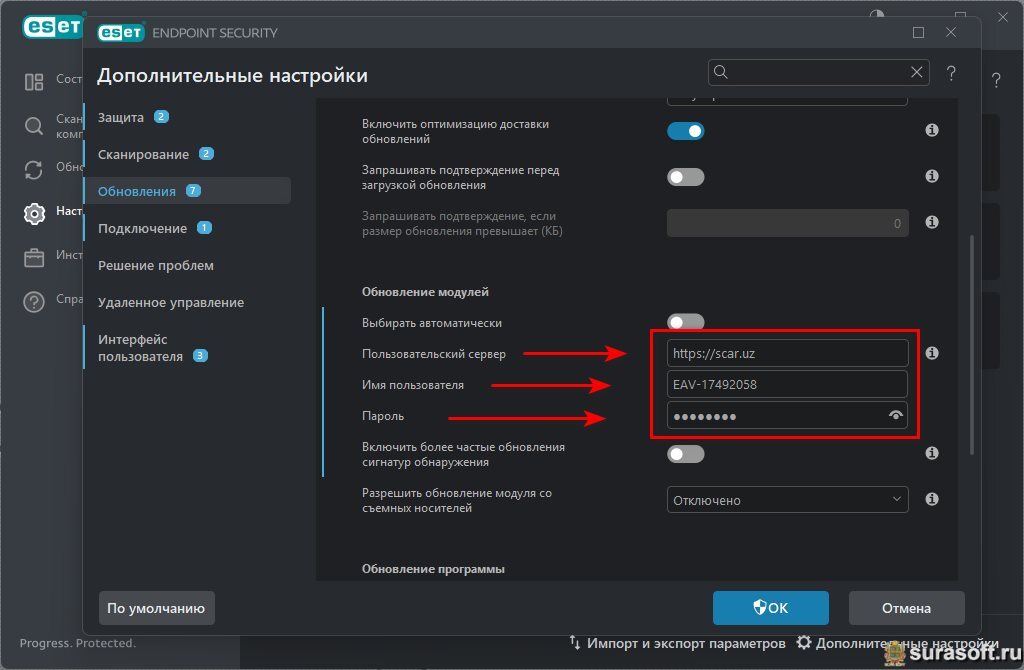
Task: Open the Защита settings section
Action: point(121,118)
